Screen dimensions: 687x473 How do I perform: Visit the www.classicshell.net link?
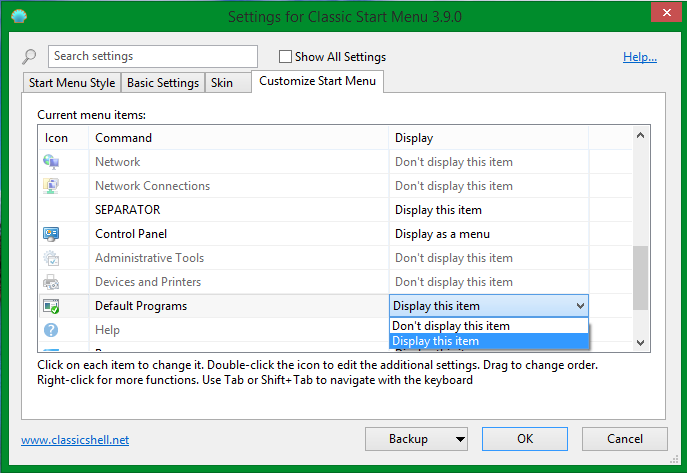point(75,440)
